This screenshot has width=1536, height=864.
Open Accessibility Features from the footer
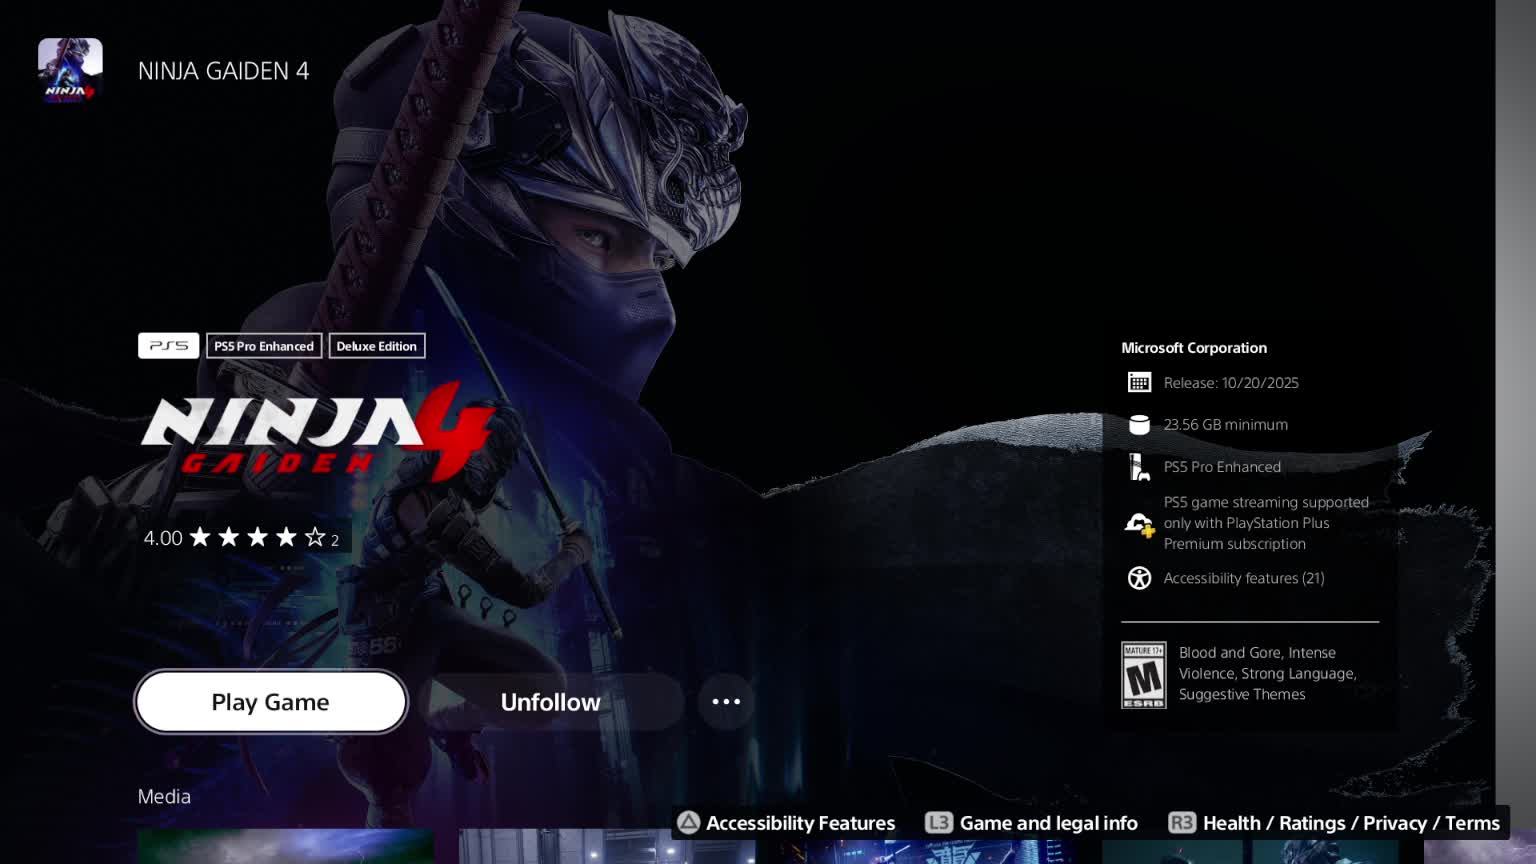point(800,823)
